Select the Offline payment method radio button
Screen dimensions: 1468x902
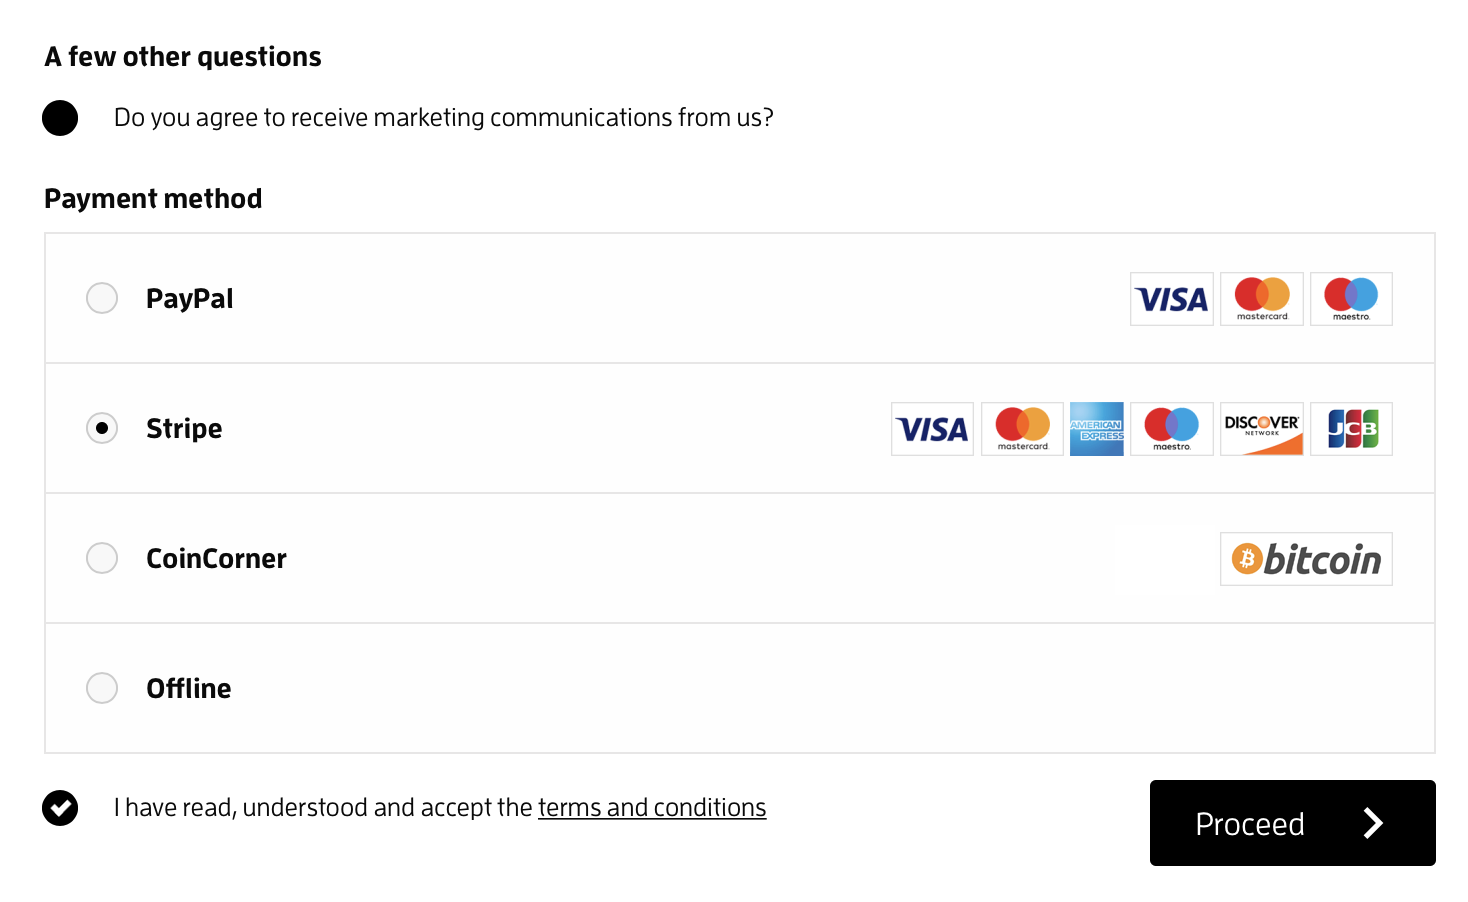point(102,688)
